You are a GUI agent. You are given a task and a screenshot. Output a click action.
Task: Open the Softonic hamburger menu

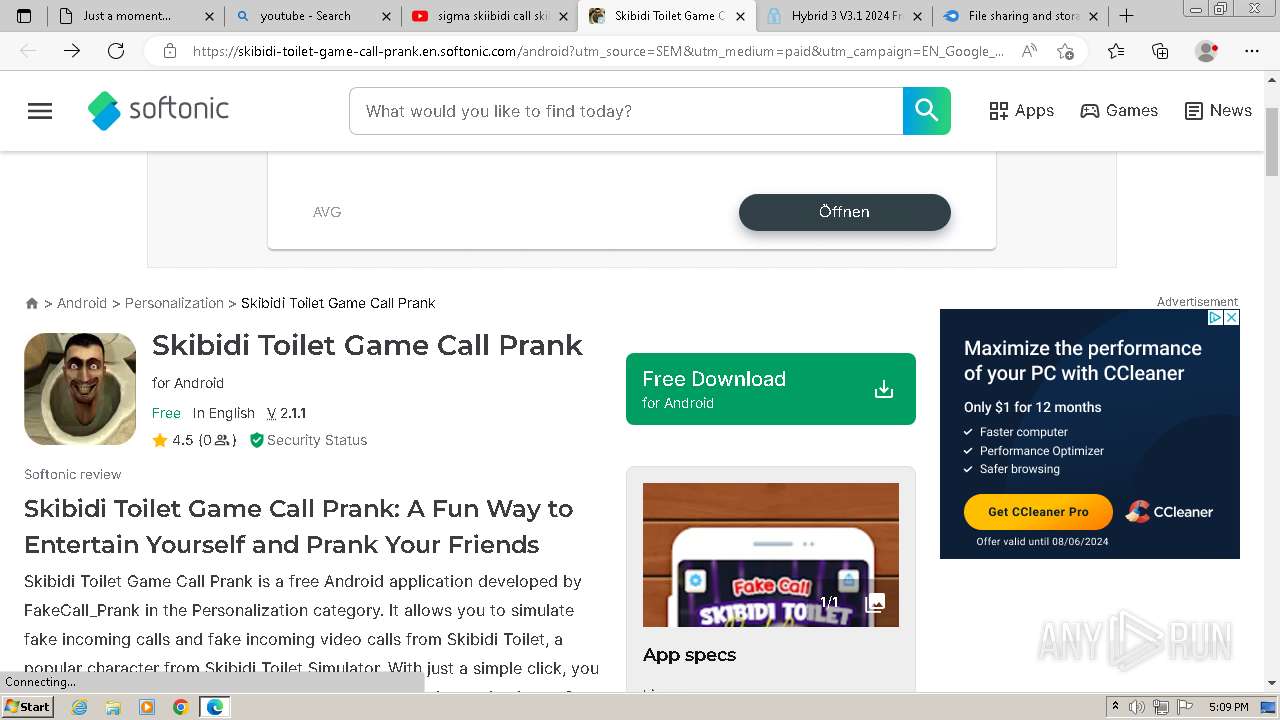pos(40,111)
